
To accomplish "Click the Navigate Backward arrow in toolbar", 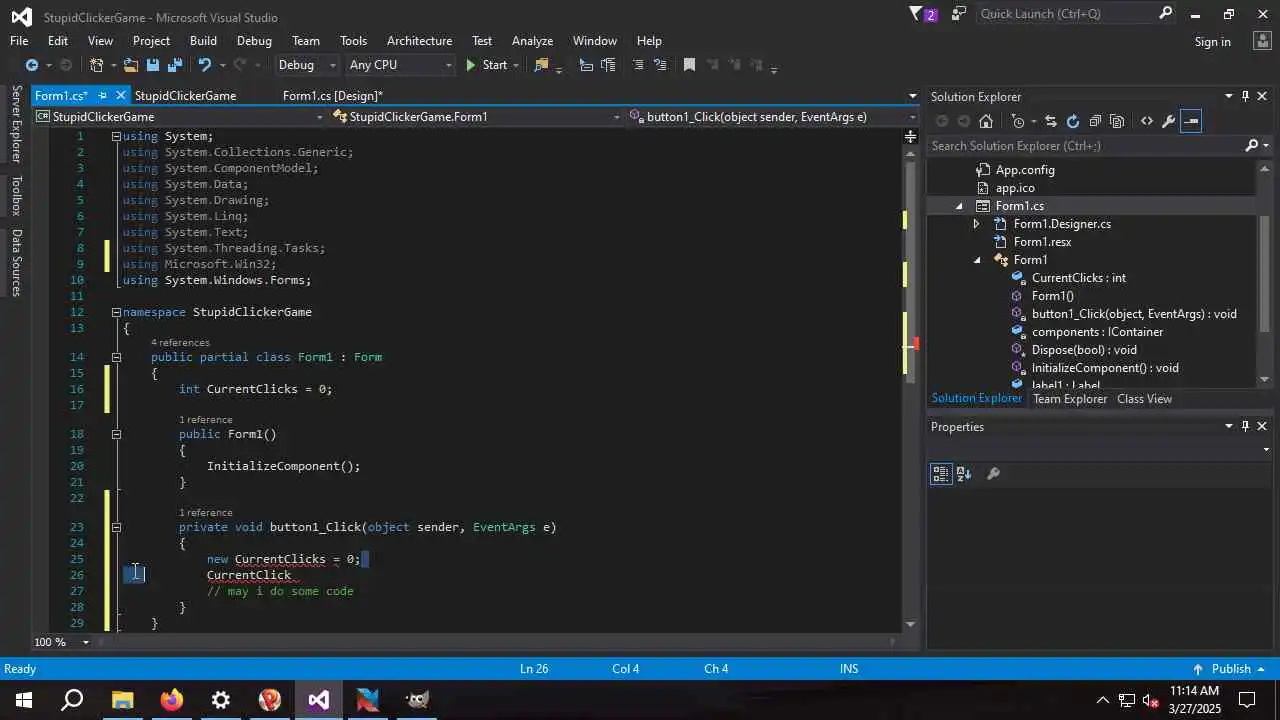I will pos(31,65).
